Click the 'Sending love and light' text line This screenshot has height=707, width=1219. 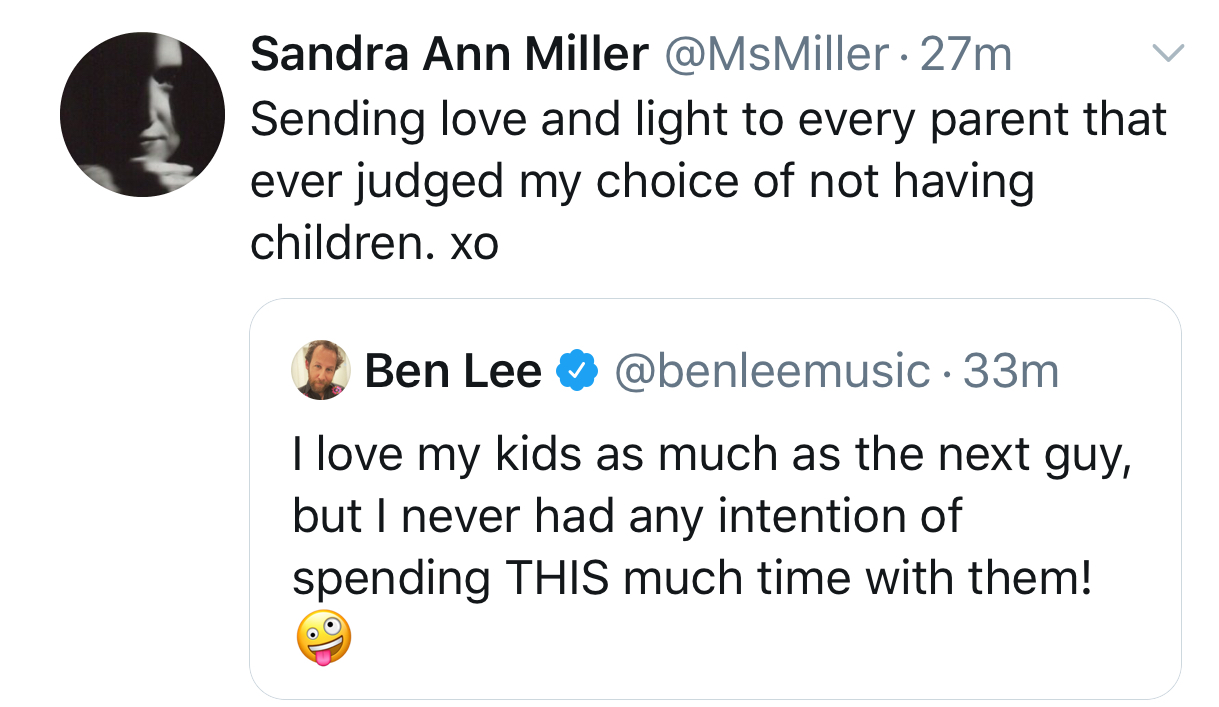click(708, 119)
